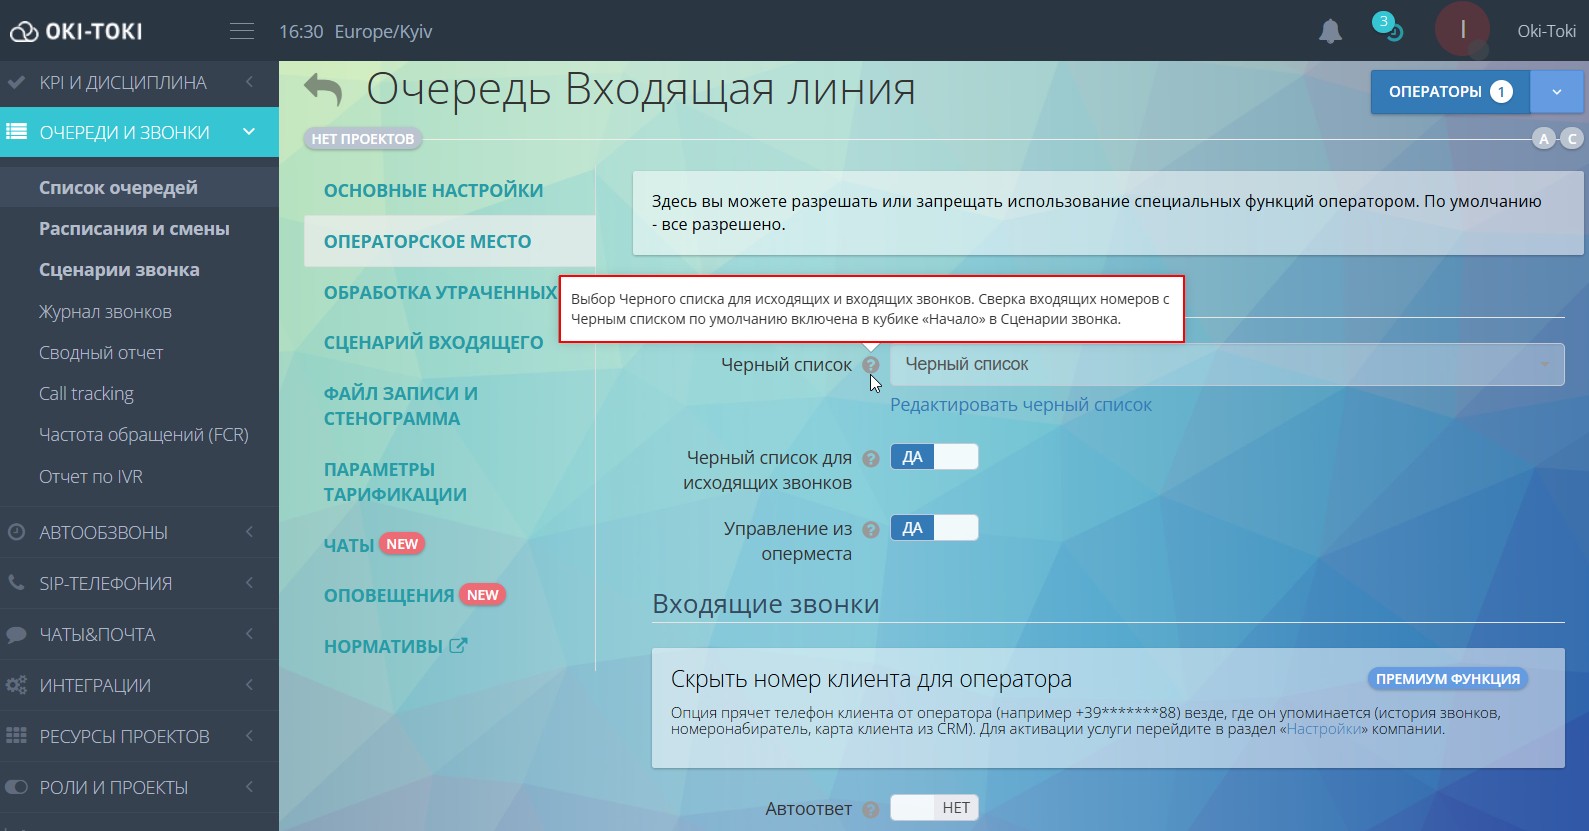Click help icon for Управление из оперместа

point(871,530)
